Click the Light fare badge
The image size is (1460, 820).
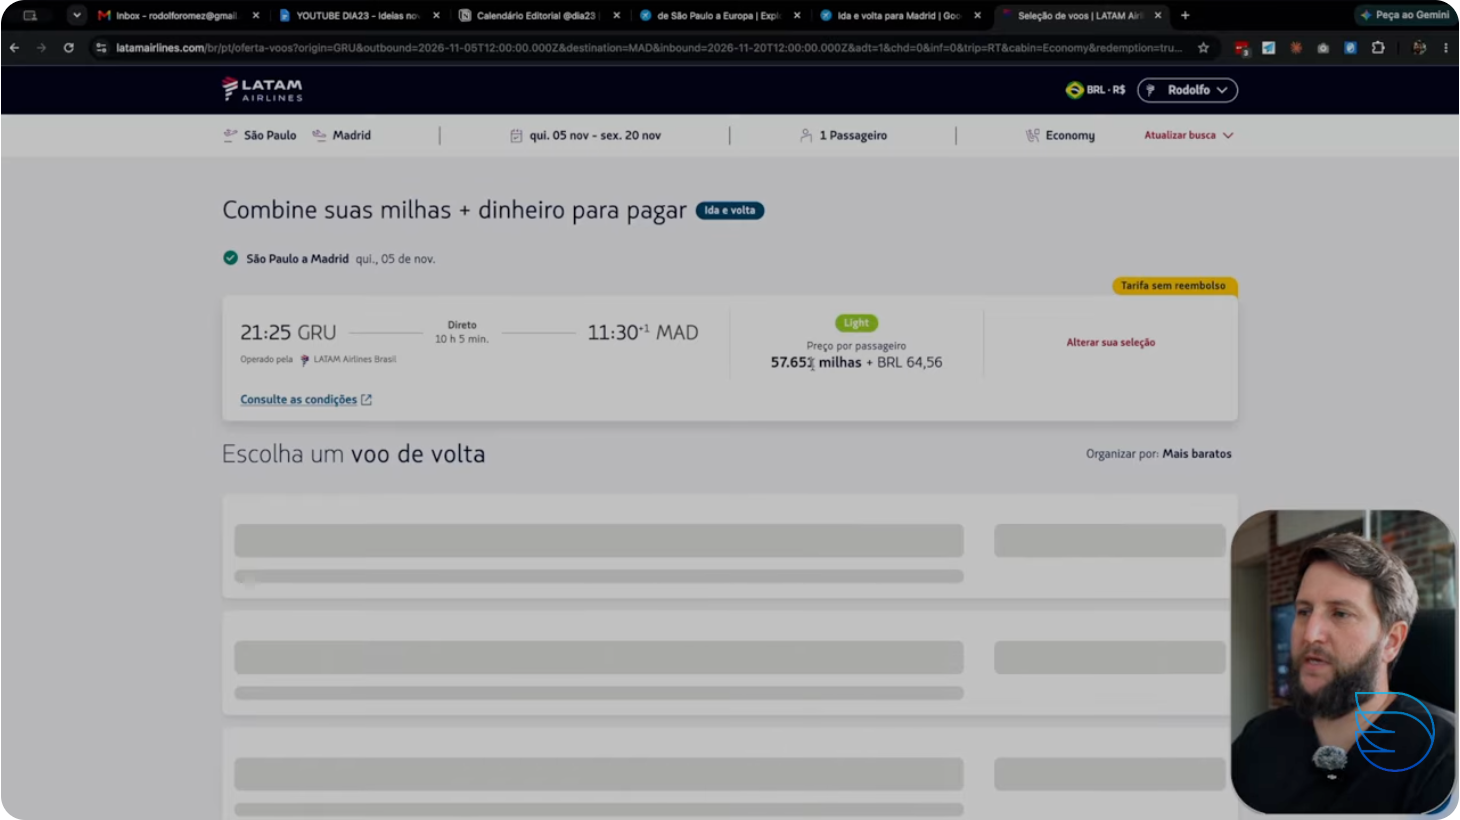tap(856, 323)
